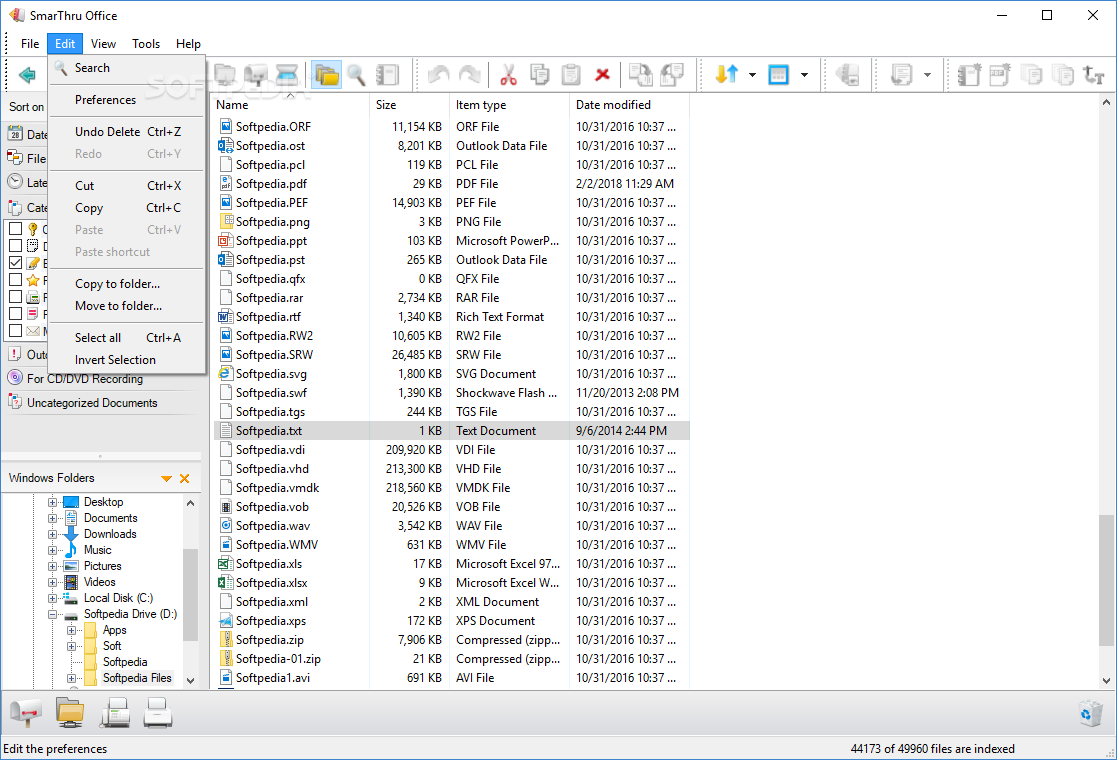1117x760 pixels.
Task: Expand the Apps folder node
Action: click(71, 630)
